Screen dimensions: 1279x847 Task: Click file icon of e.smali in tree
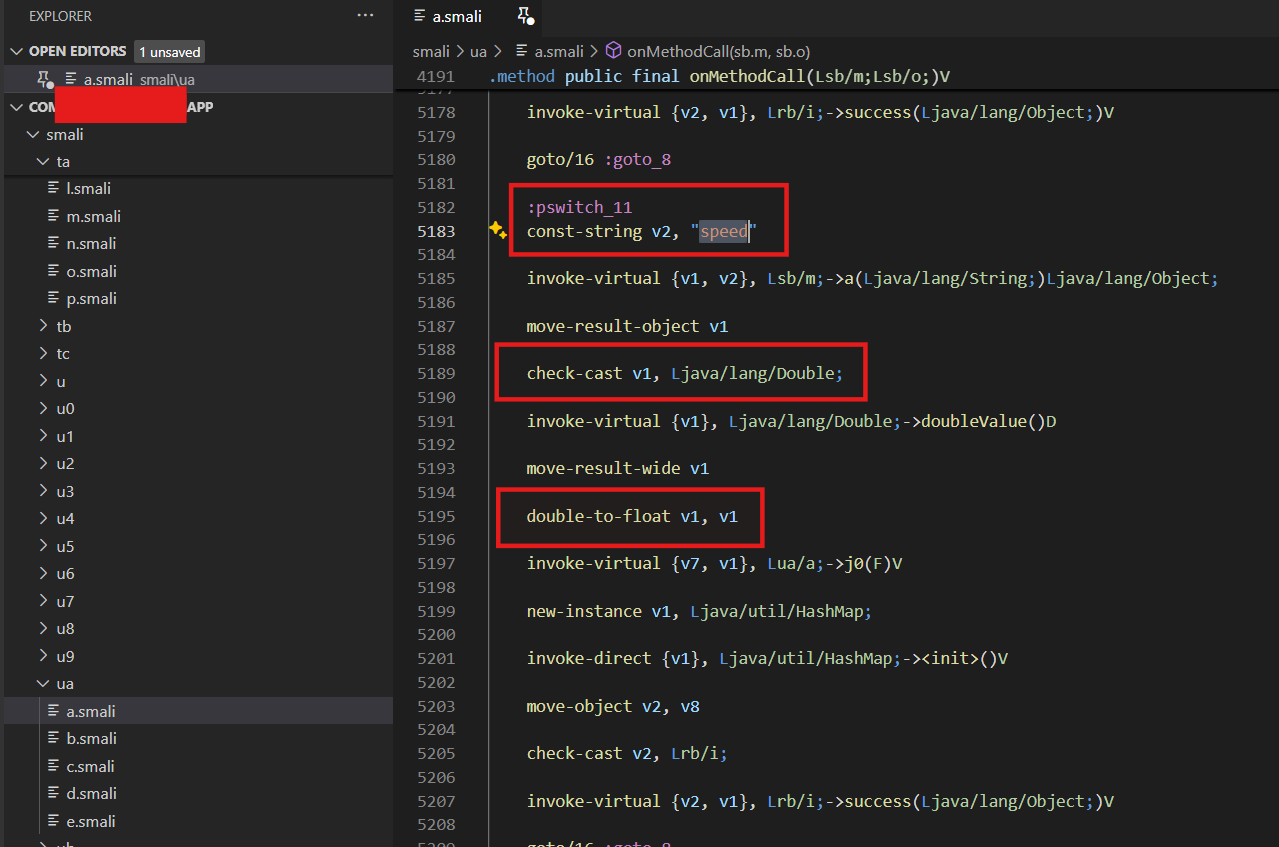coord(54,821)
